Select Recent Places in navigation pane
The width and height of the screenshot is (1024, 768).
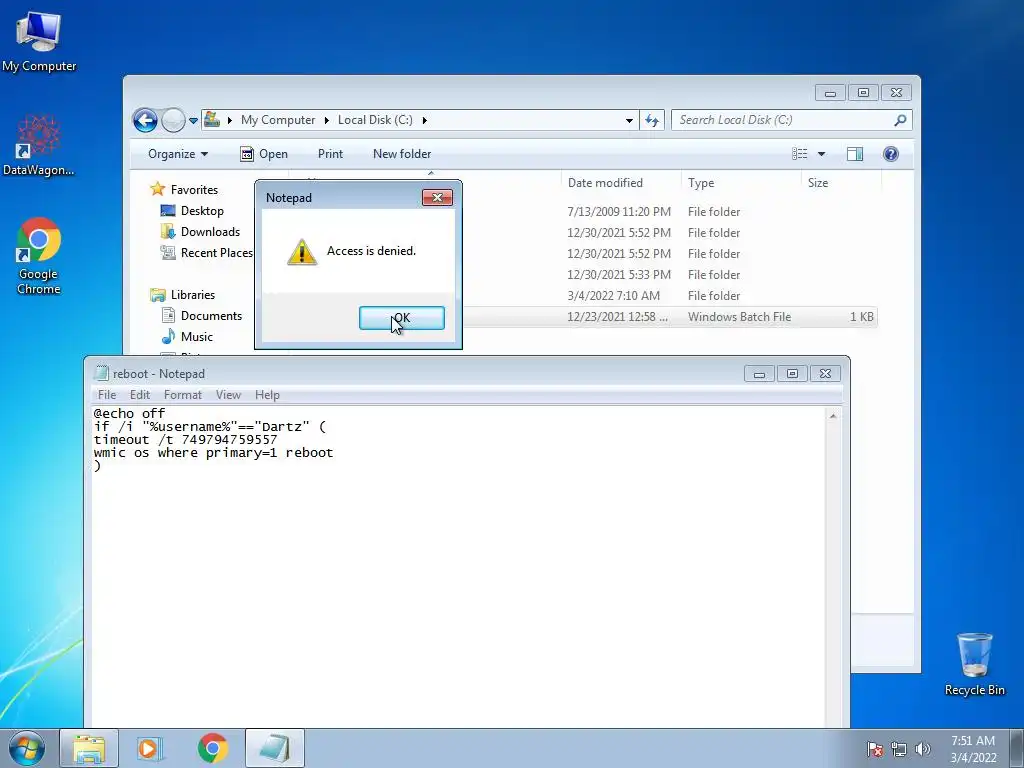point(206,253)
